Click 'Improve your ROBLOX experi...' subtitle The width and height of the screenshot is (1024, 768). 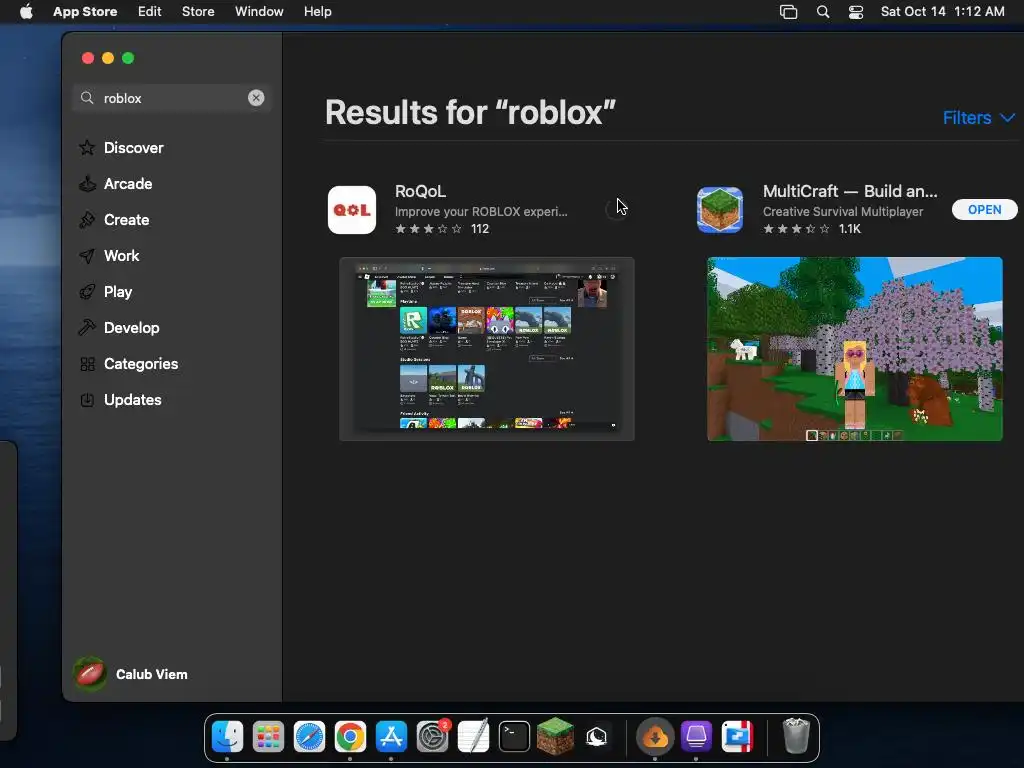tap(481, 212)
